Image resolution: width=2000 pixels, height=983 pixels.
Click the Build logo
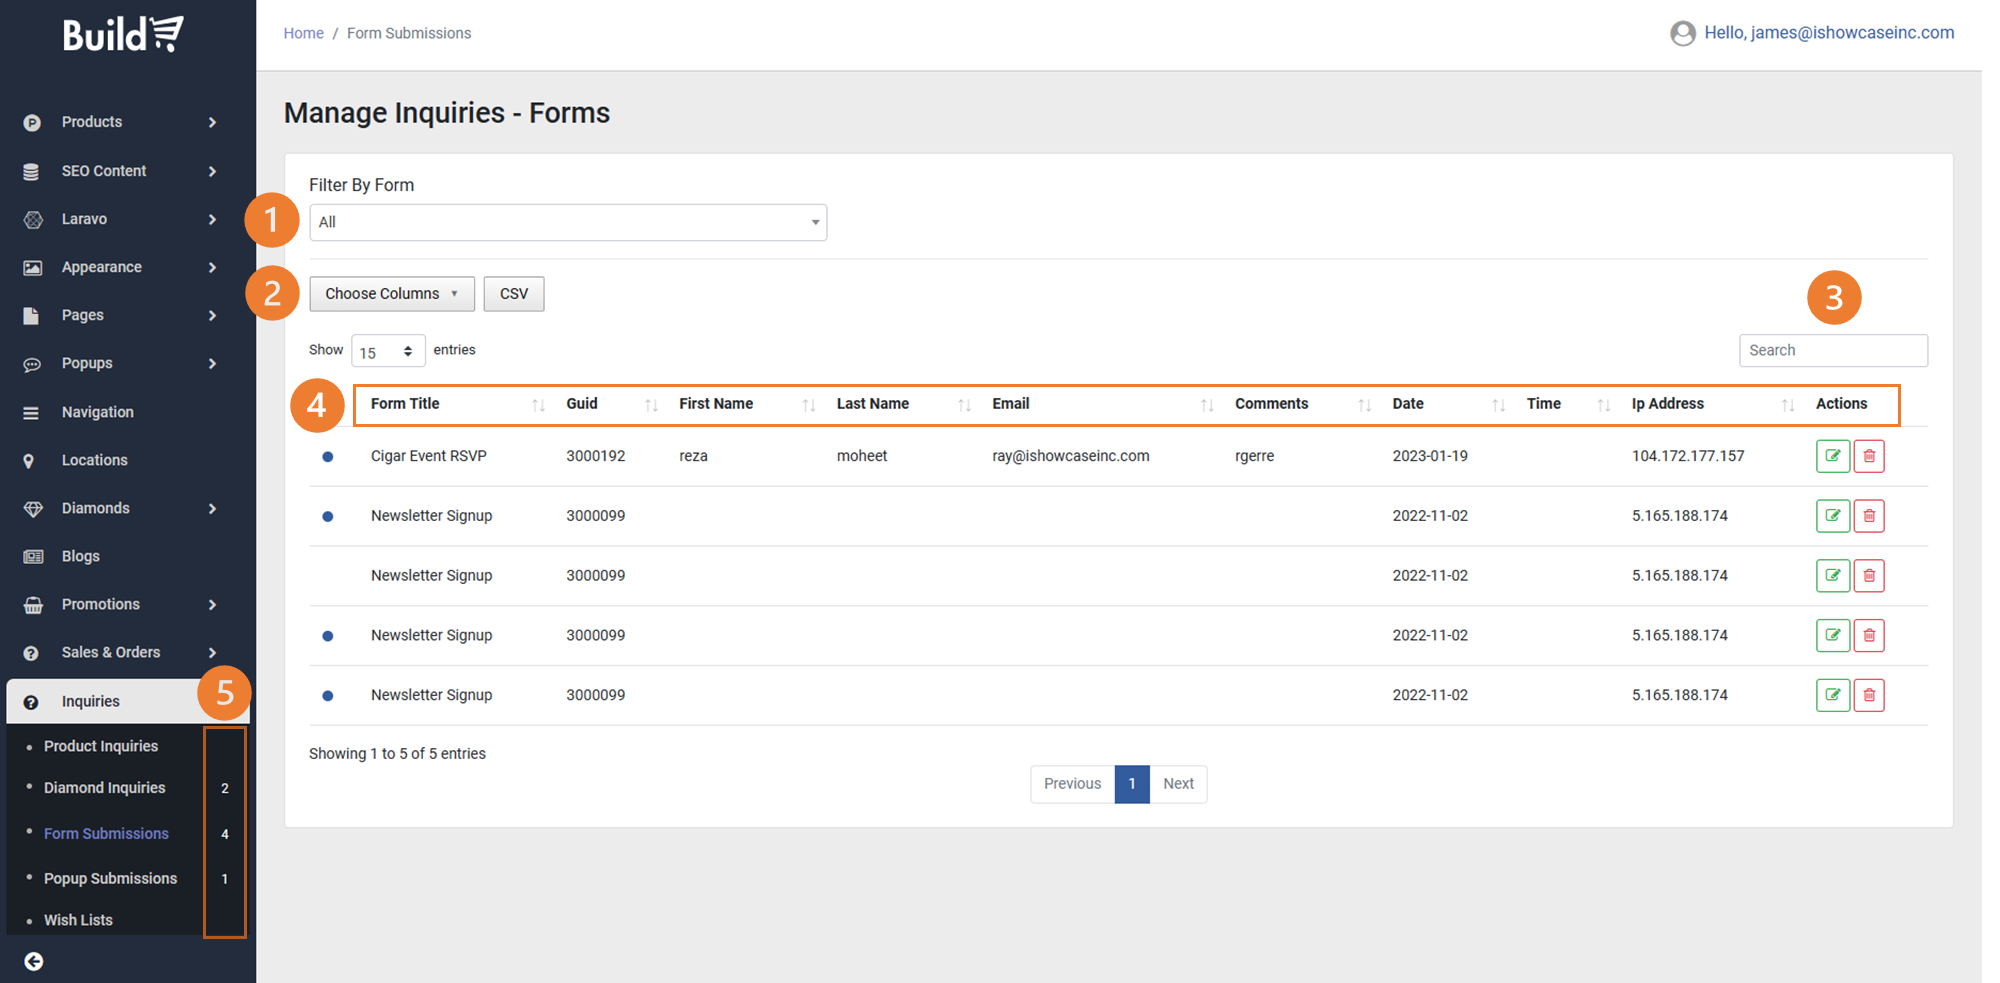[x=123, y=35]
